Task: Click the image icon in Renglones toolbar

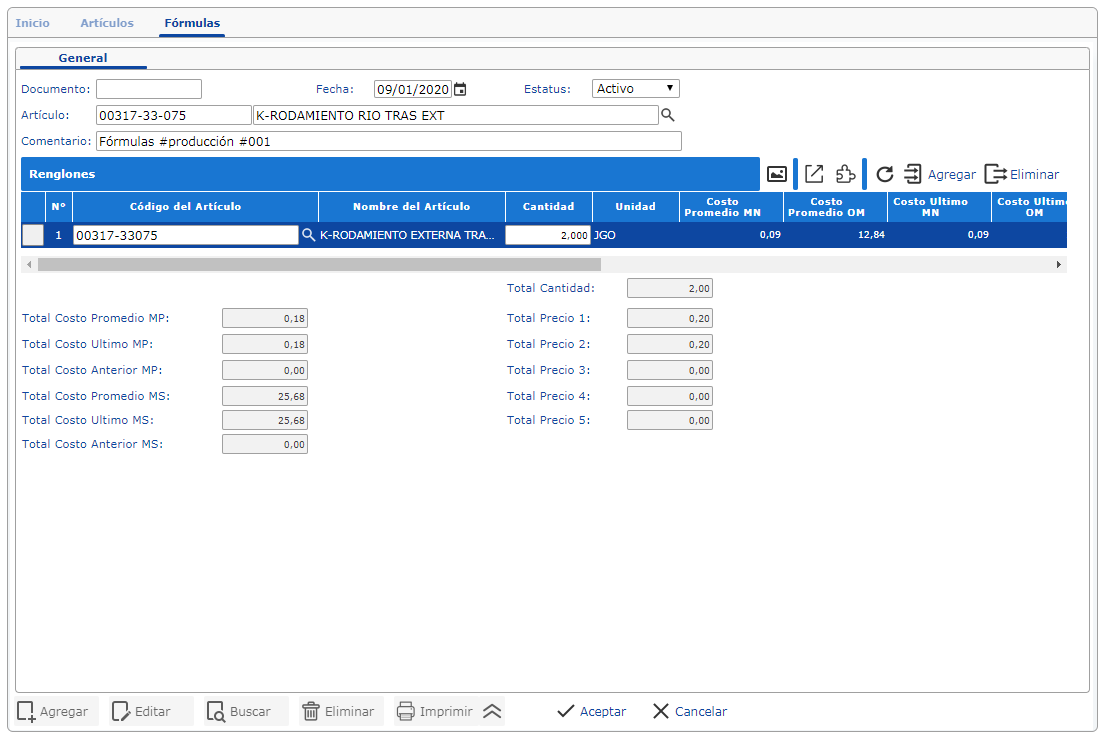Action: [x=776, y=174]
